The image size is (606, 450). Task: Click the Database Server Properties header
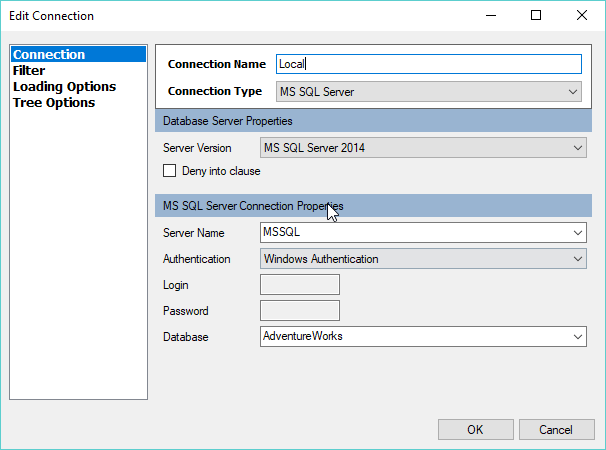373,121
